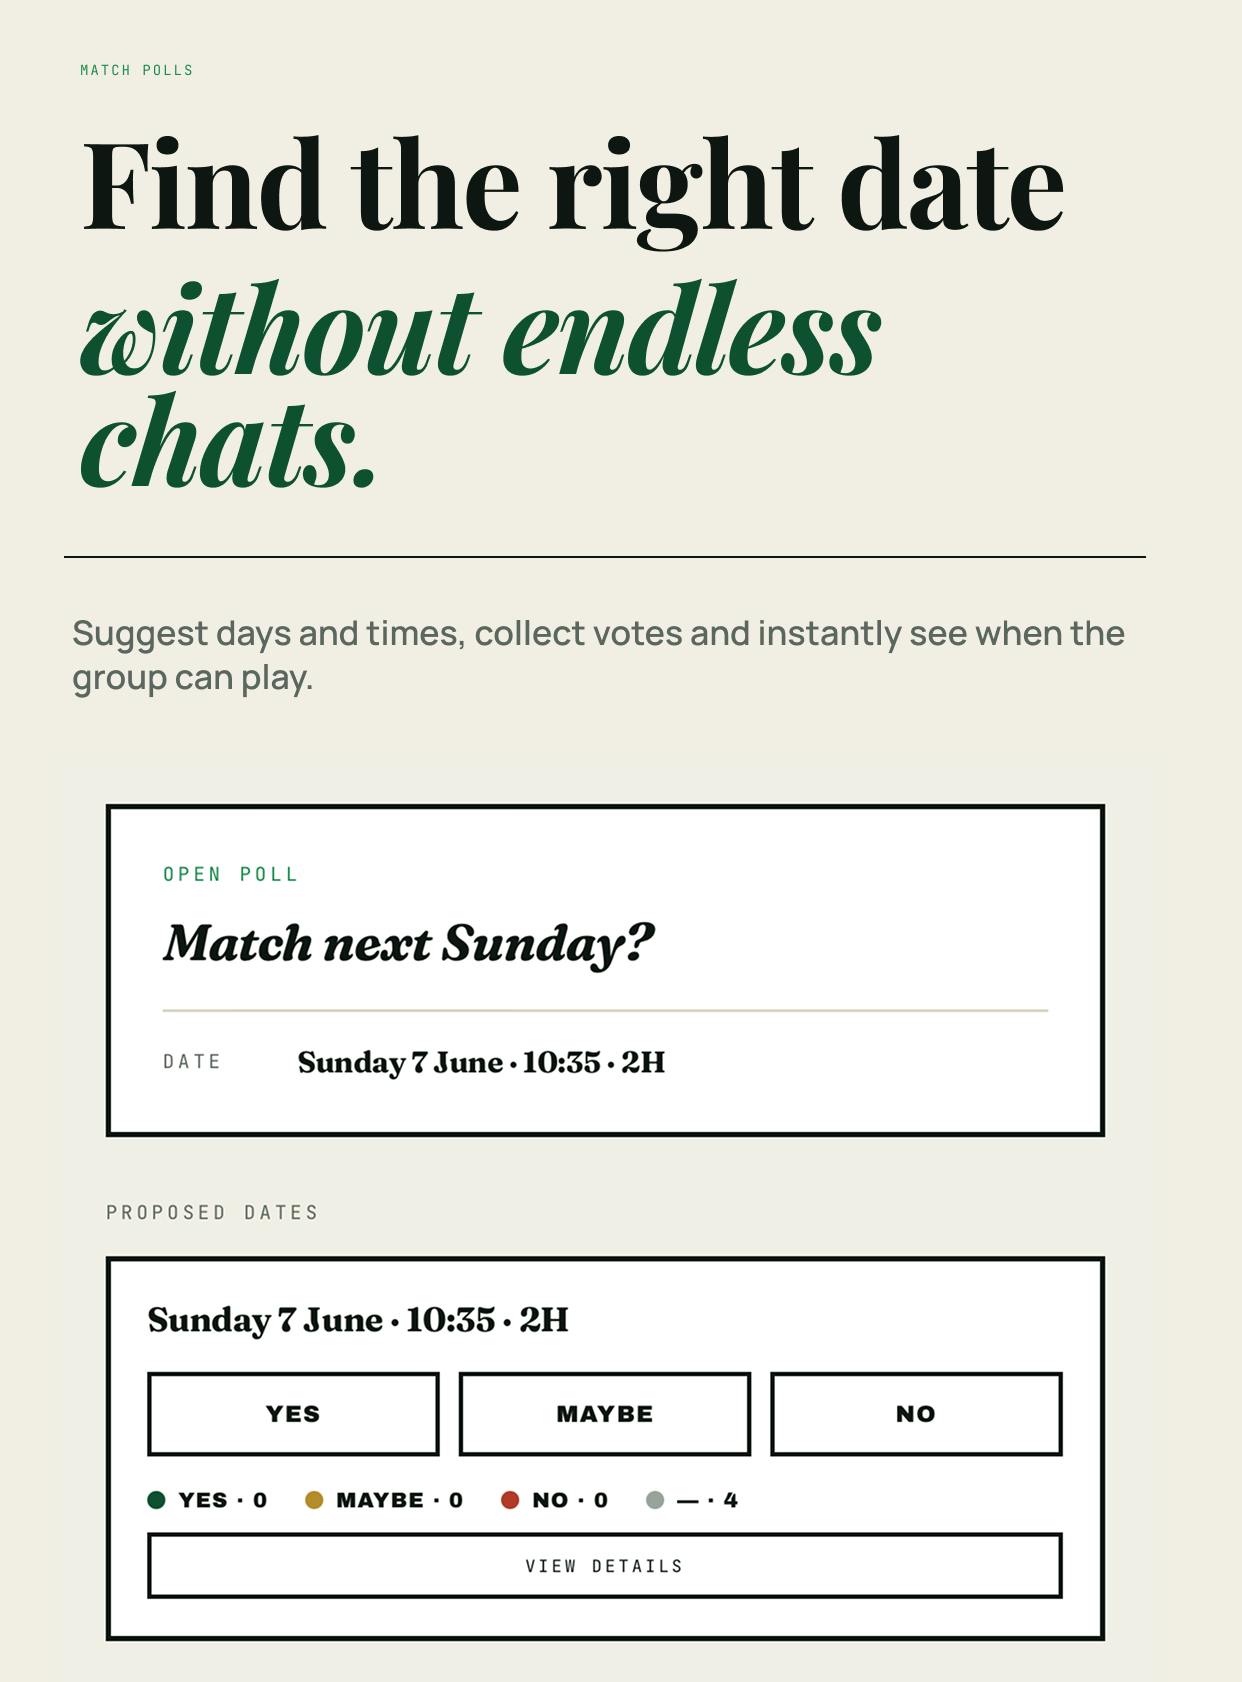Click the PROPOSED DATES heading
This screenshot has height=1682, width=1242.
click(212, 1212)
